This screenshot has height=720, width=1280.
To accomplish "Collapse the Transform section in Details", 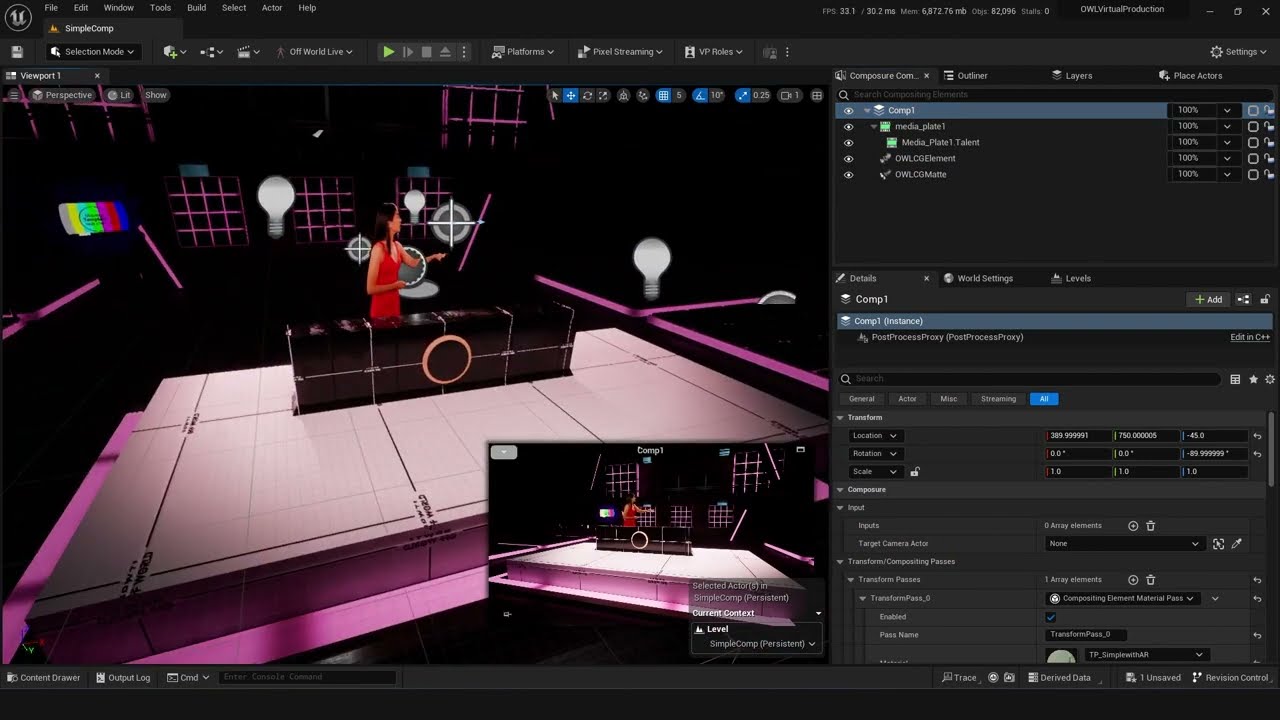I will point(841,418).
